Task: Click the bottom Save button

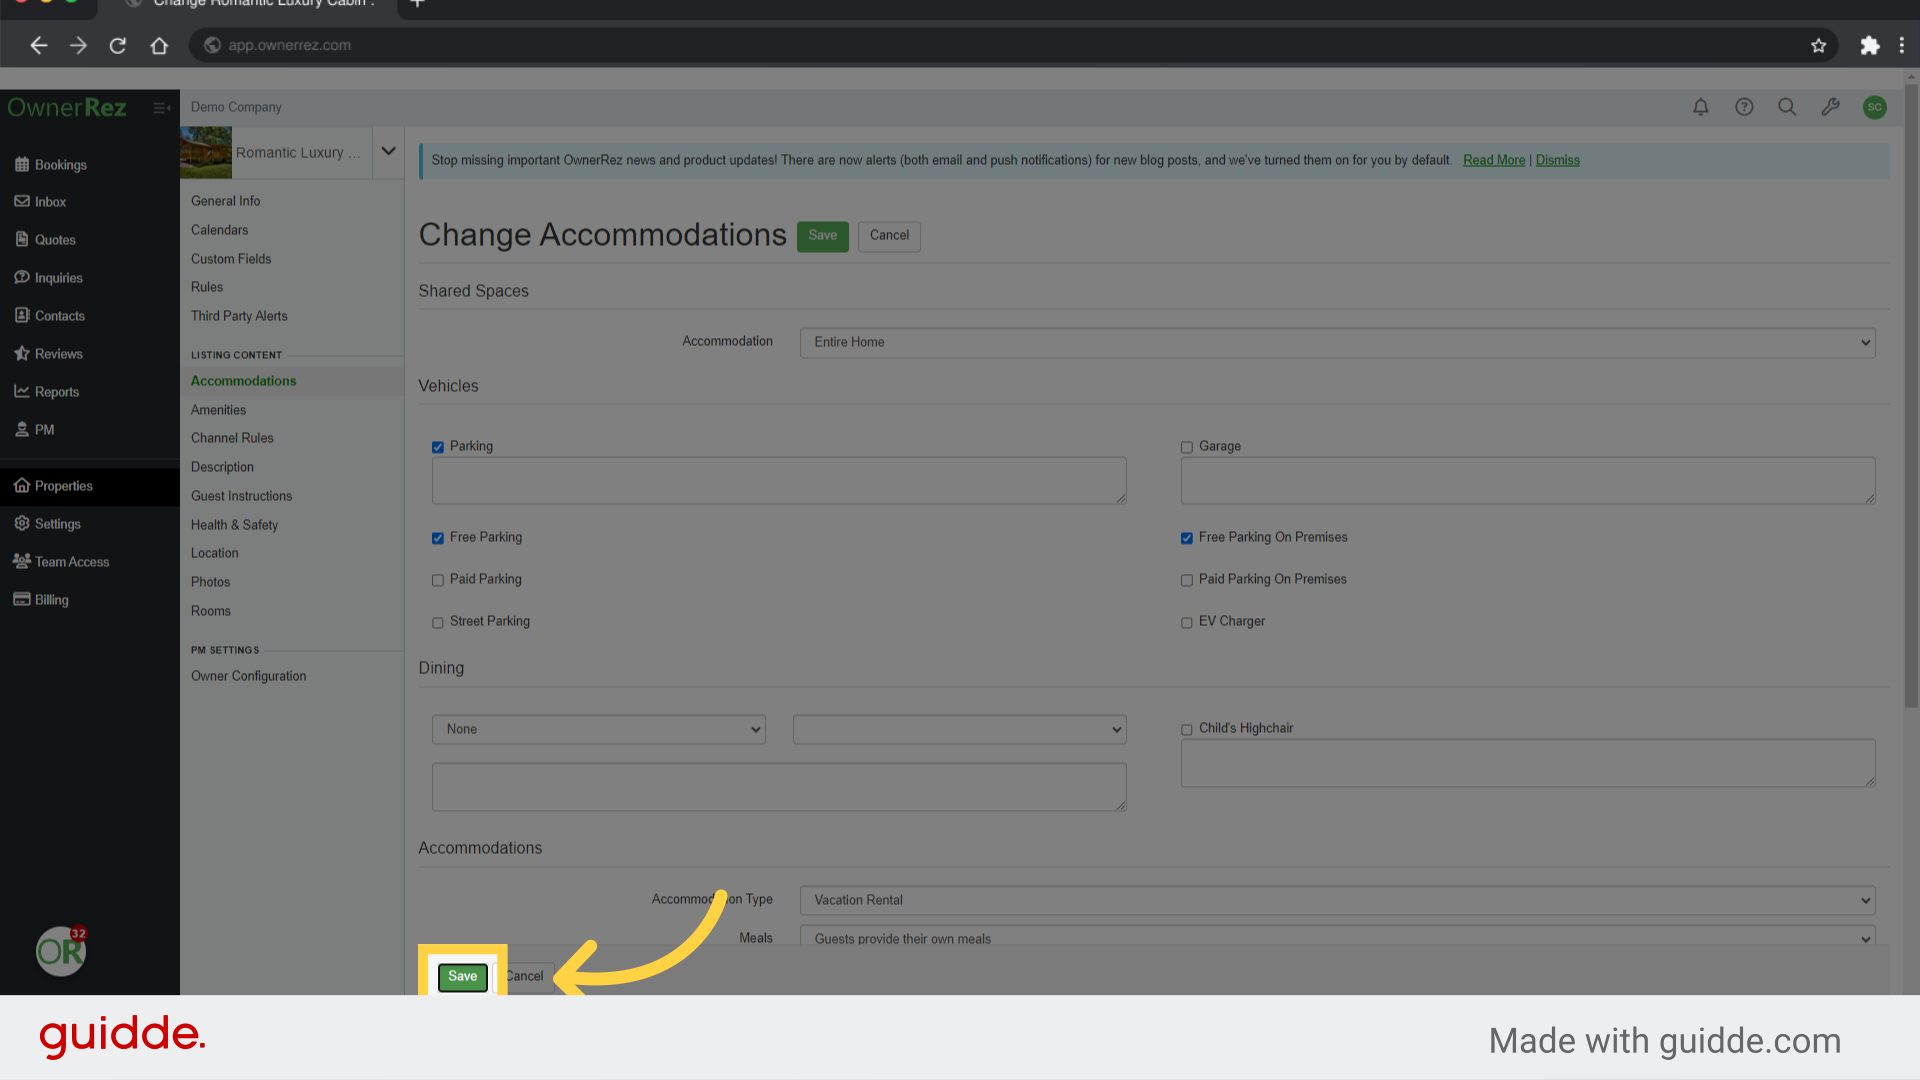Action: pyautogui.click(x=462, y=976)
